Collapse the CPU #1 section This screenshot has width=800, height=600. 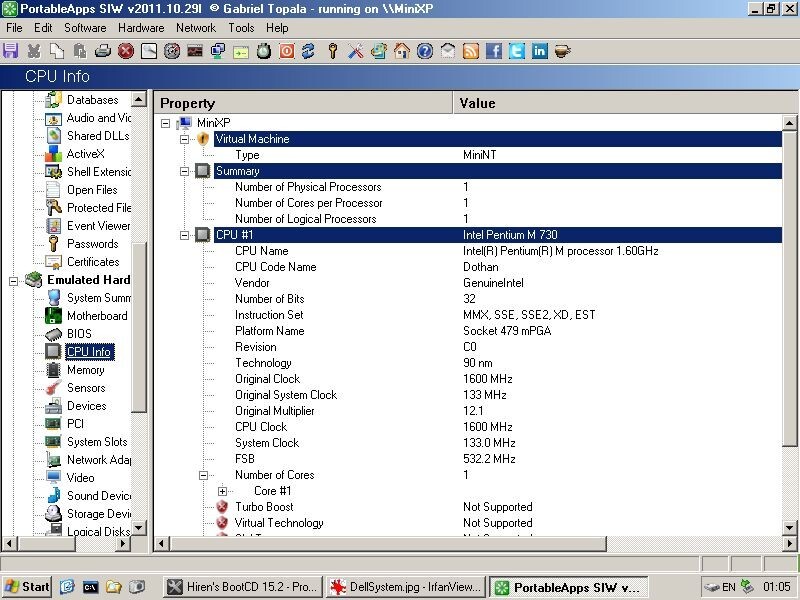tap(184, 235)
